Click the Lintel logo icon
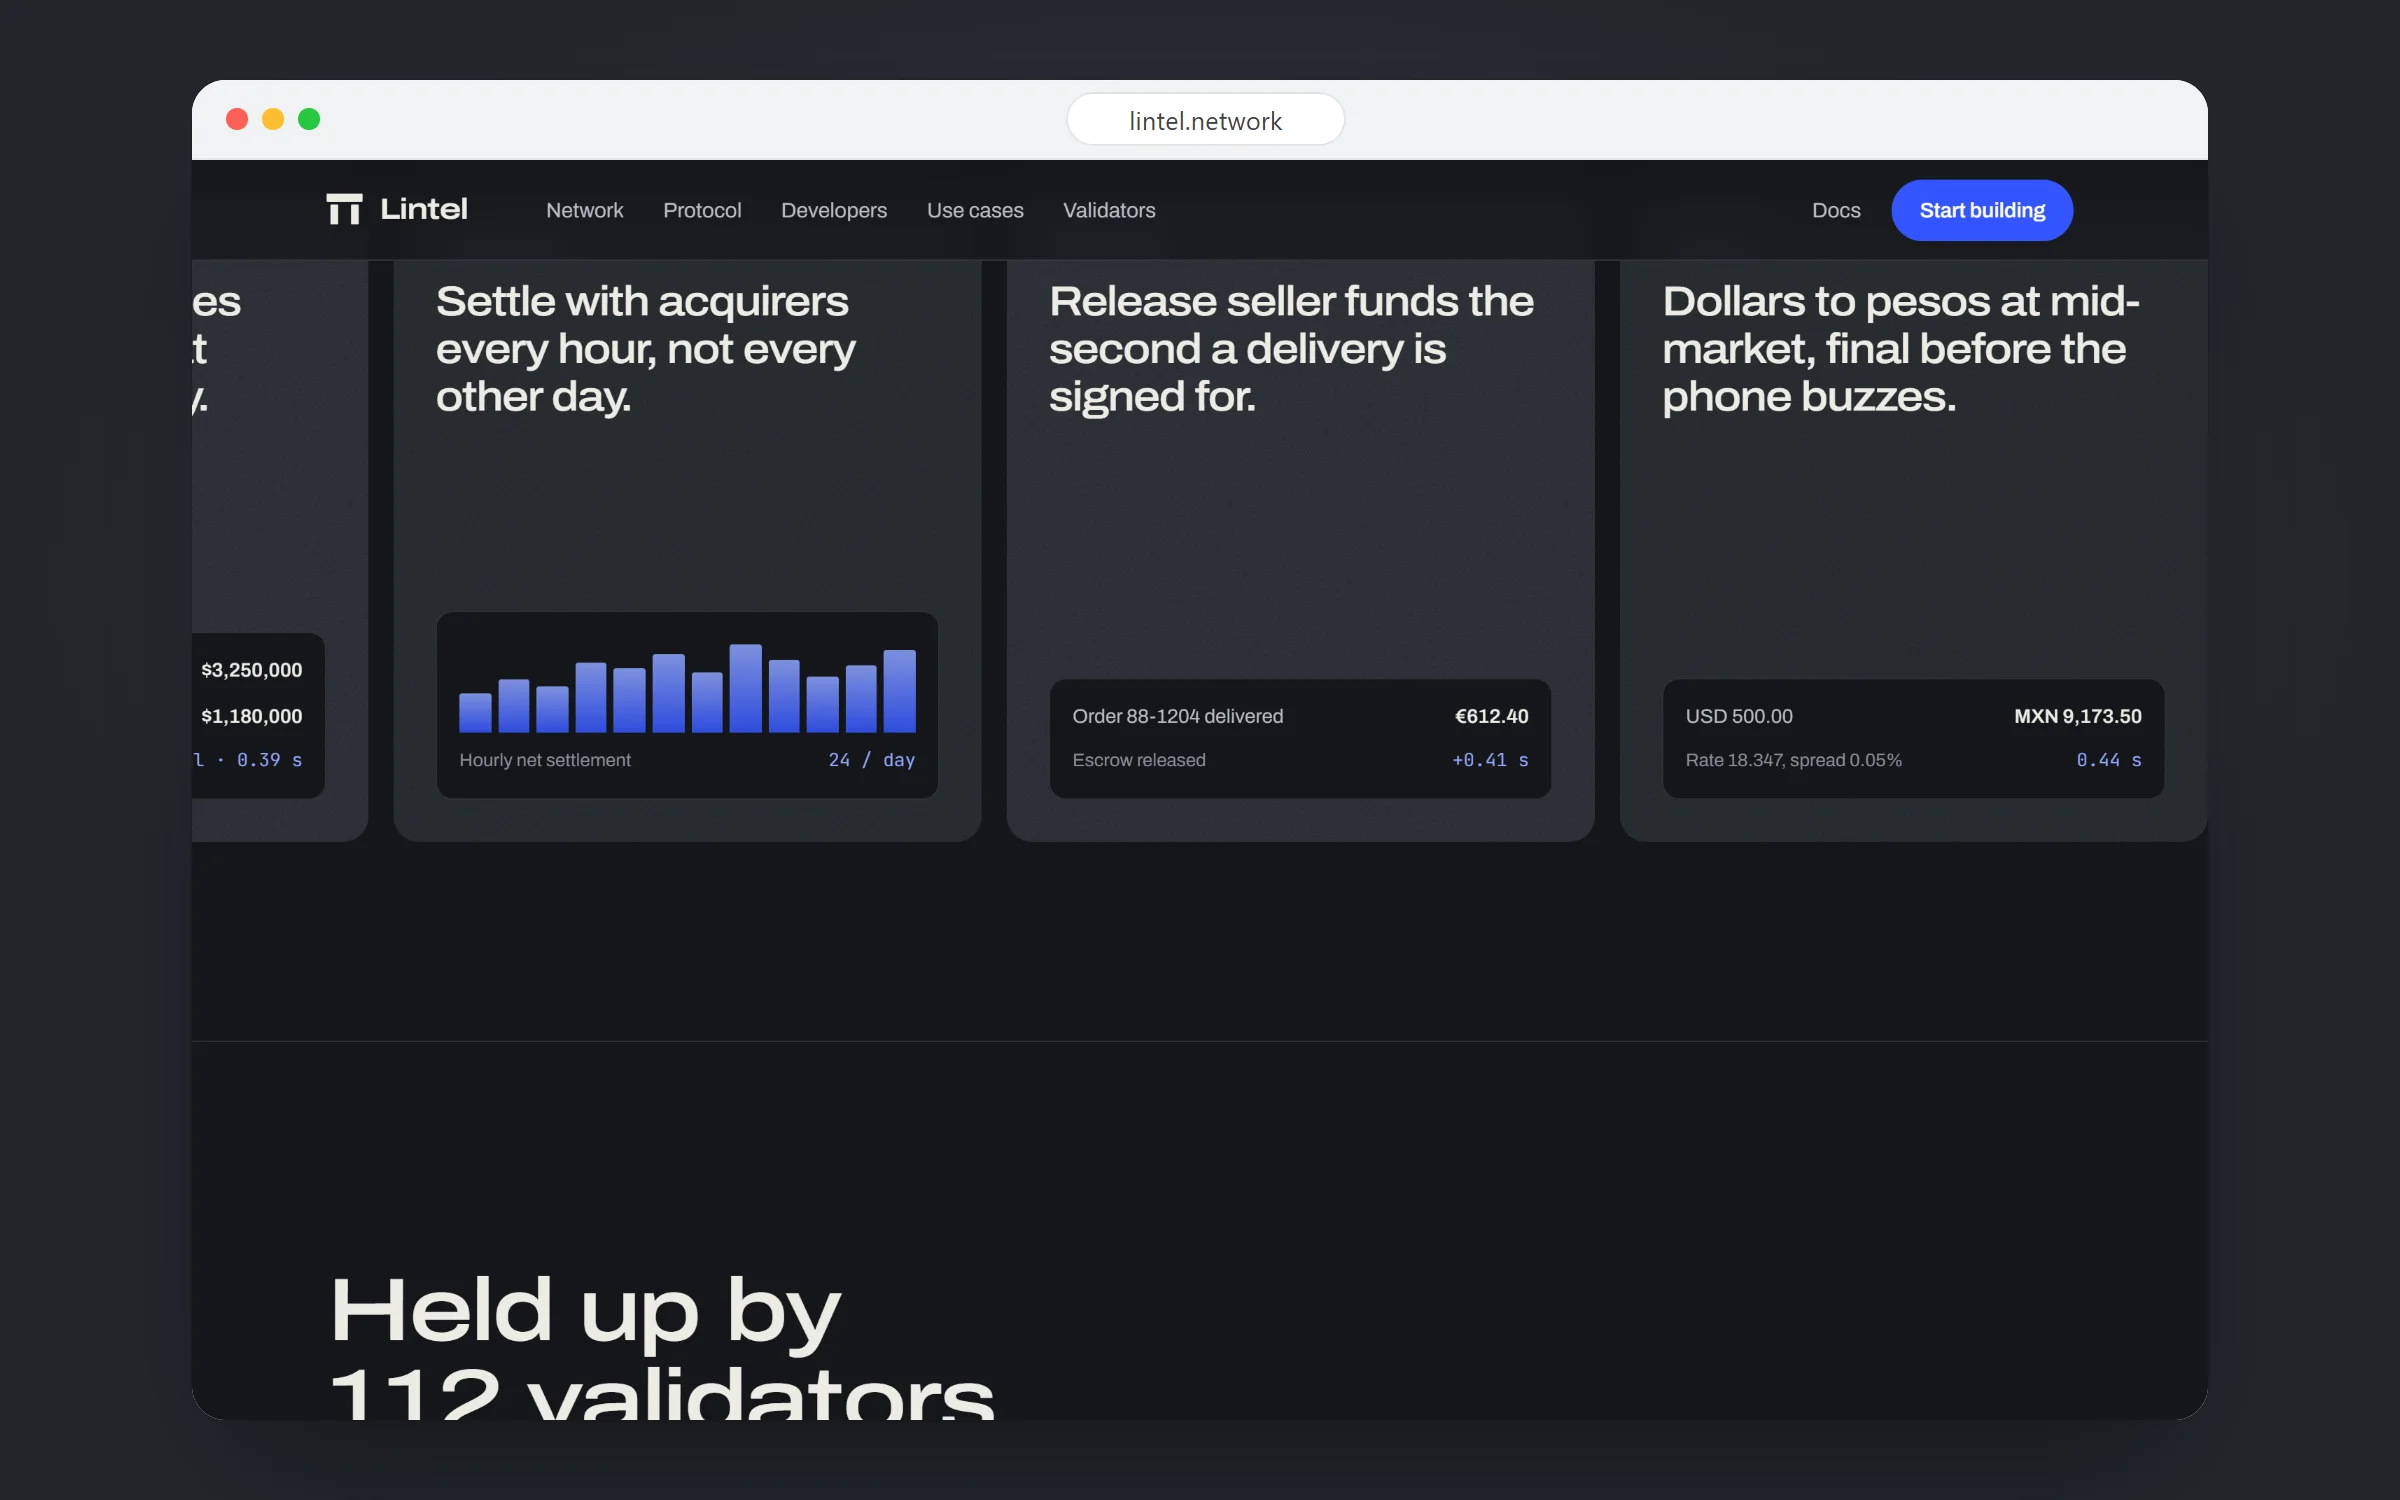The width and height of the screenshot is (2400, 1500). (344, 209)
